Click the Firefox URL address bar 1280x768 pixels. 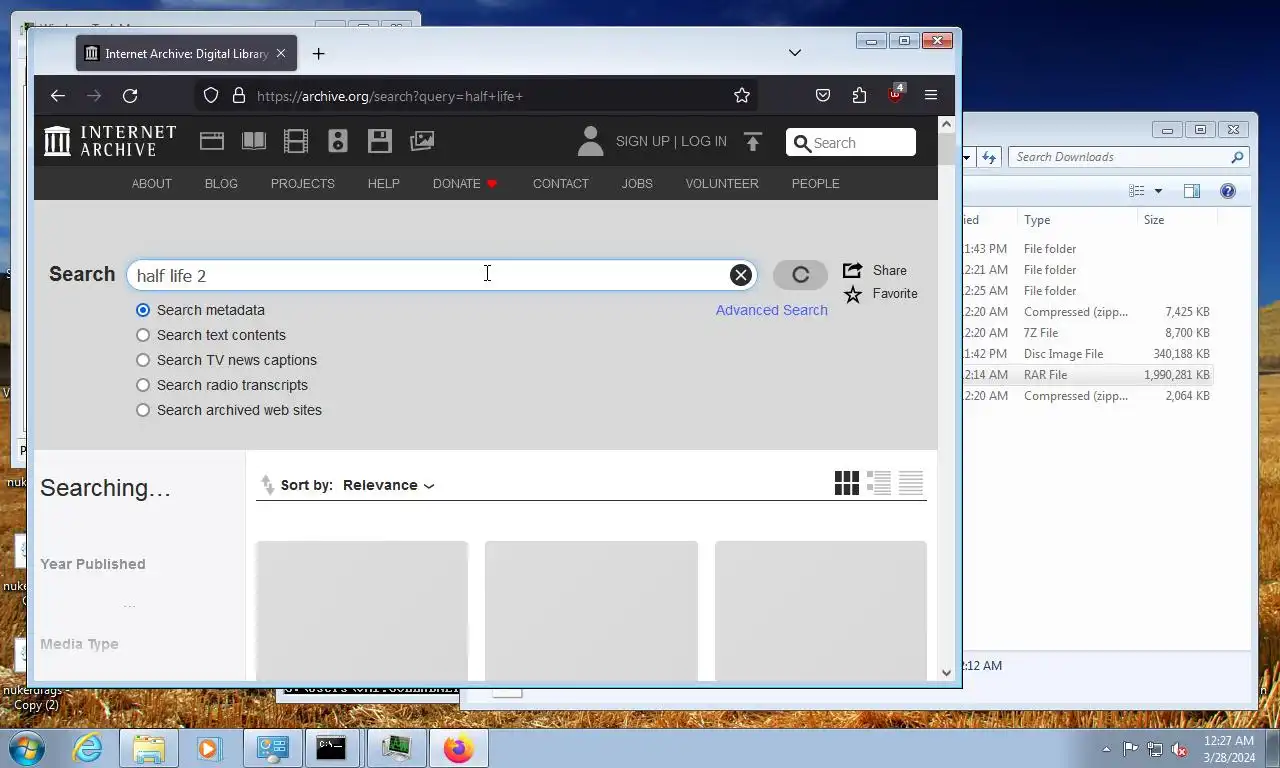475,96
